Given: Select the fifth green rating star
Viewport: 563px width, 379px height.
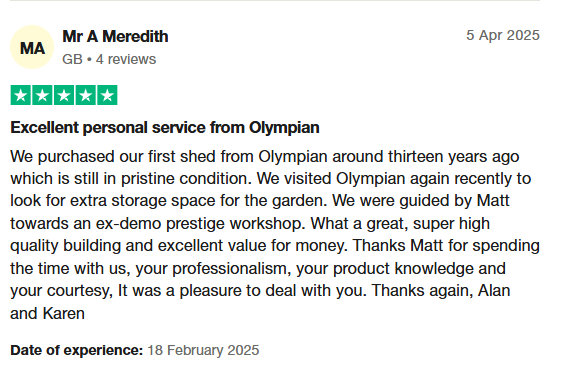Looking at the screenshot, I should tap(107, 95).
